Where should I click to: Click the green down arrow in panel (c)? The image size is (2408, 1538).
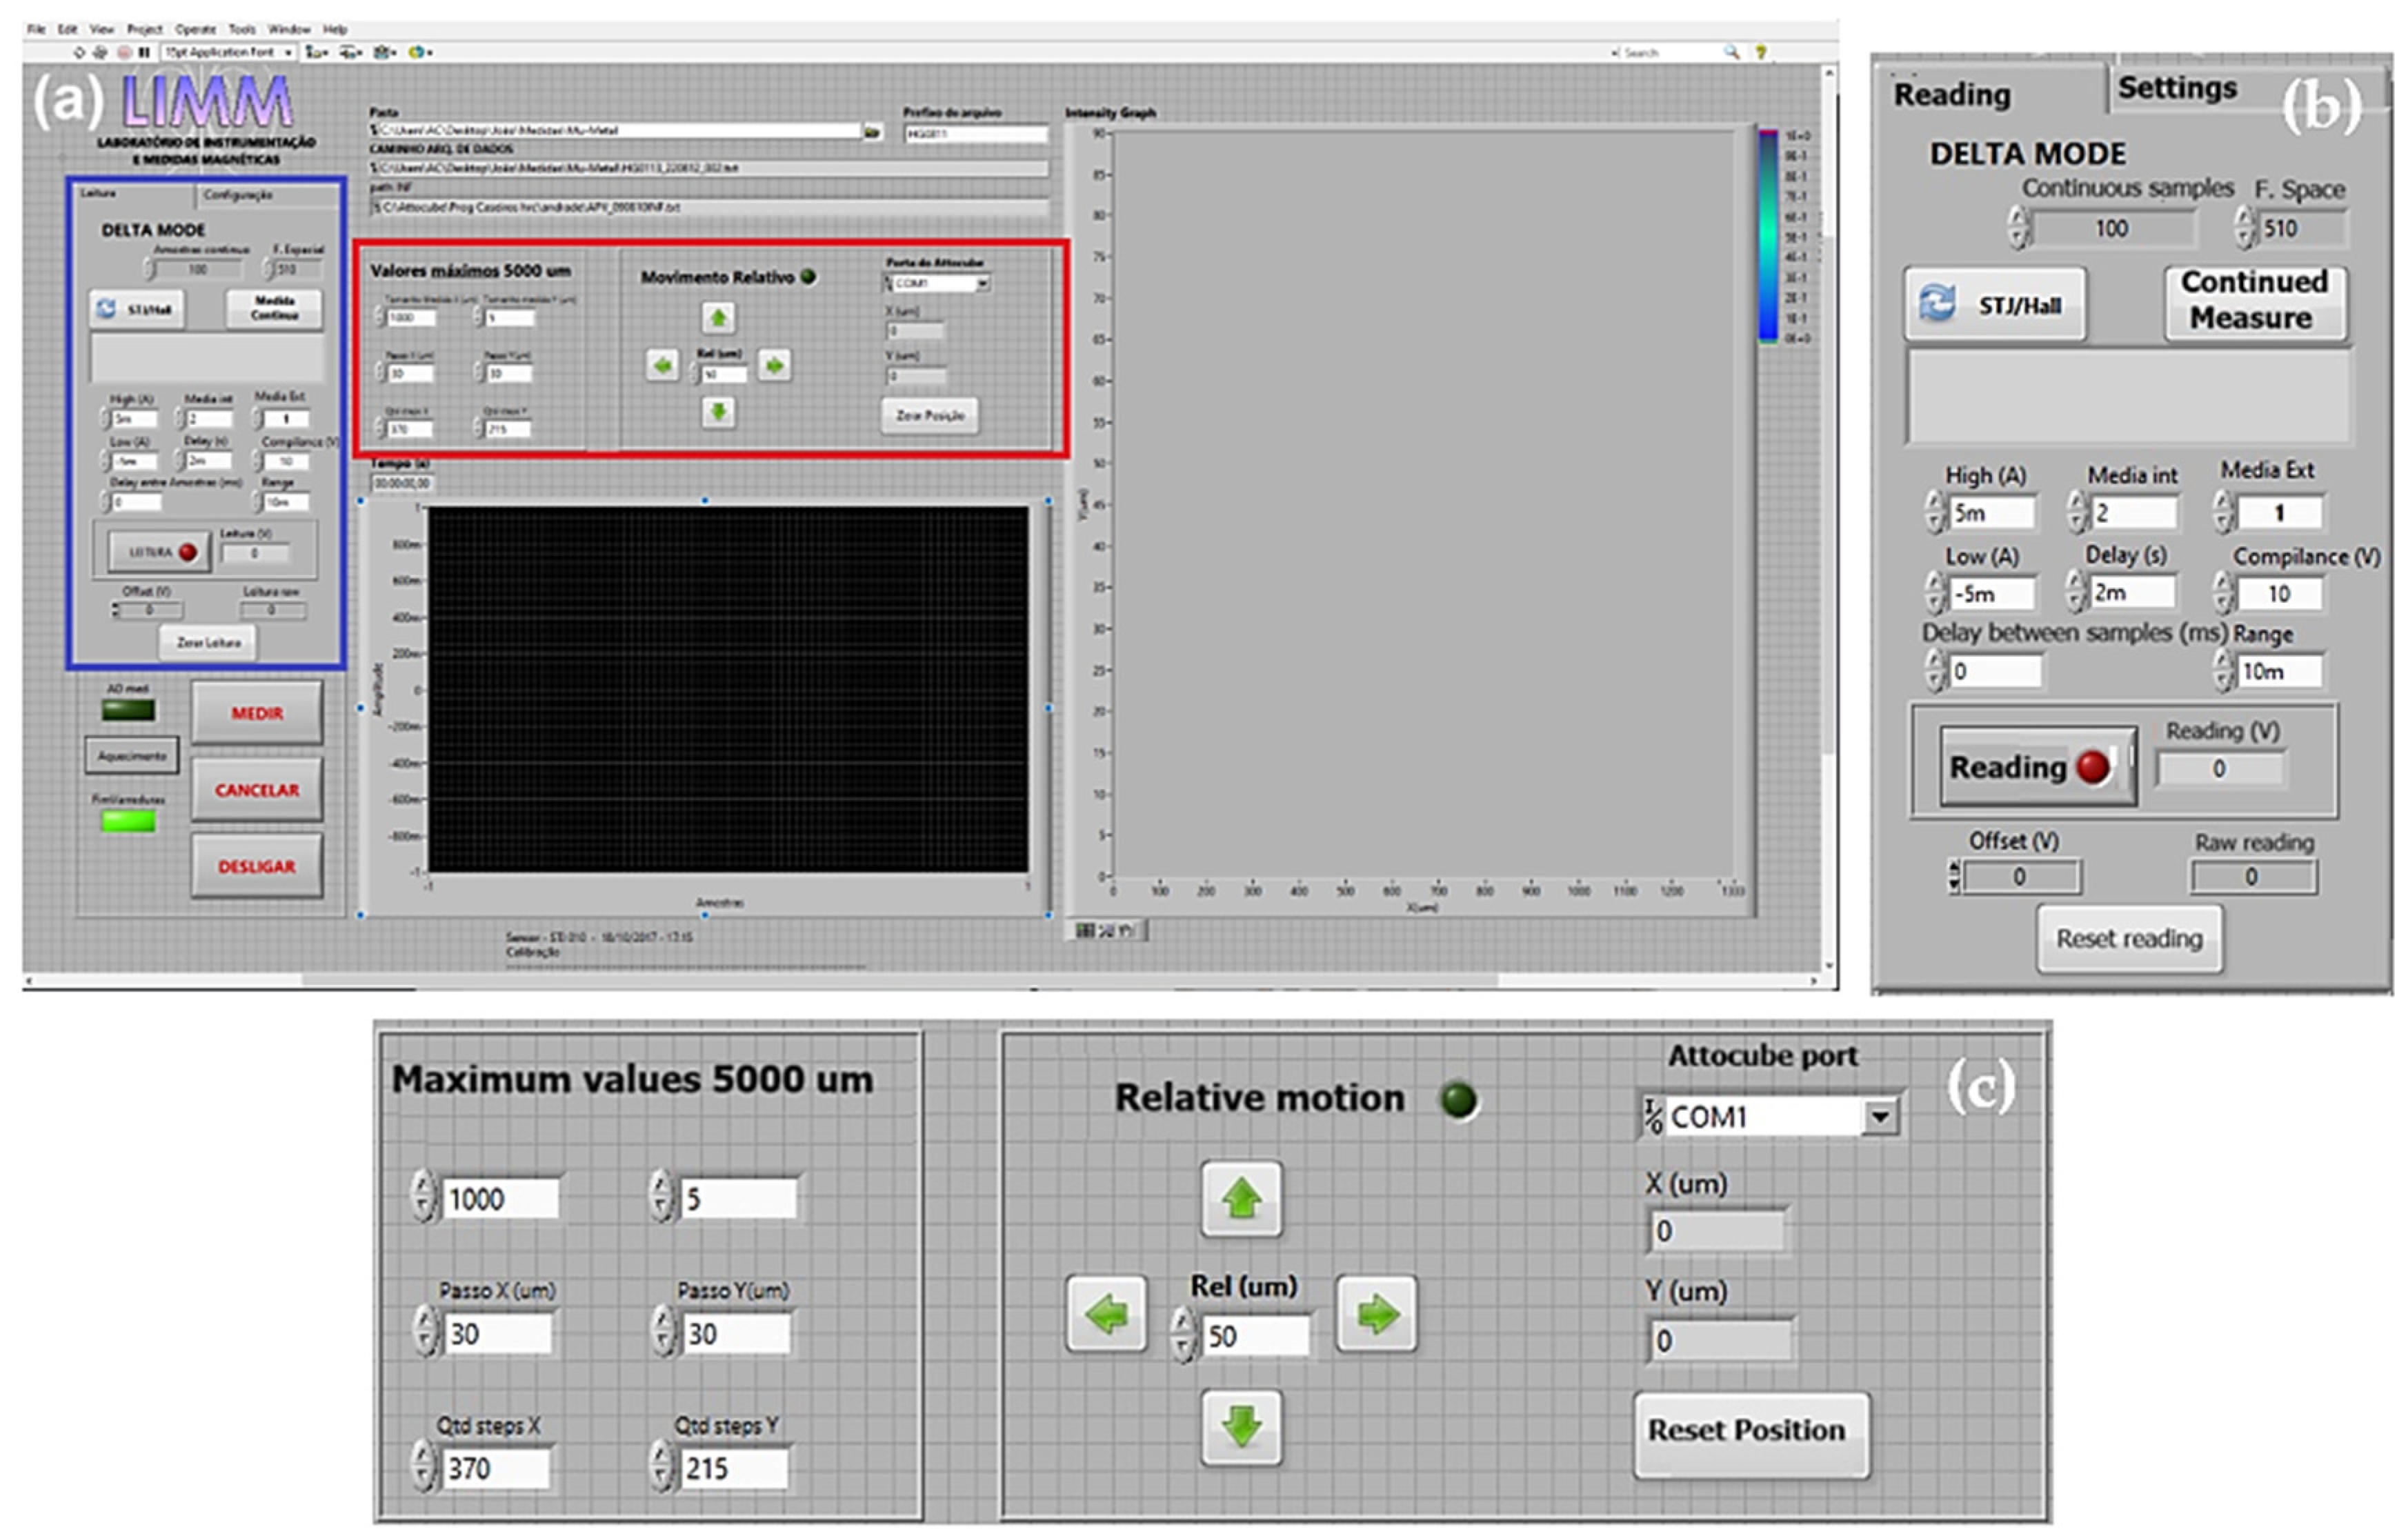(x=1241, y=1427)
